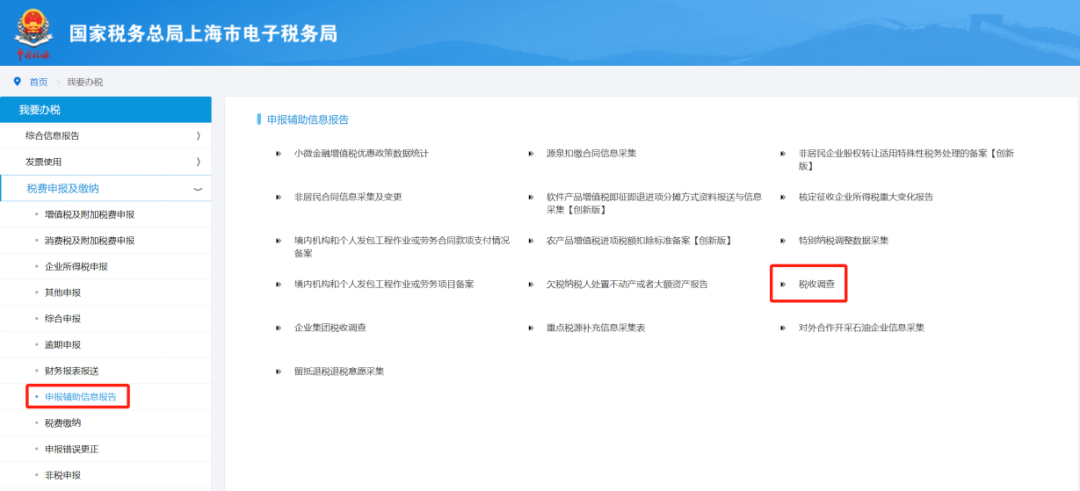Click the tax bureau emblem logo
This screenshot has width=1080, height=491.
click(32, 33)
